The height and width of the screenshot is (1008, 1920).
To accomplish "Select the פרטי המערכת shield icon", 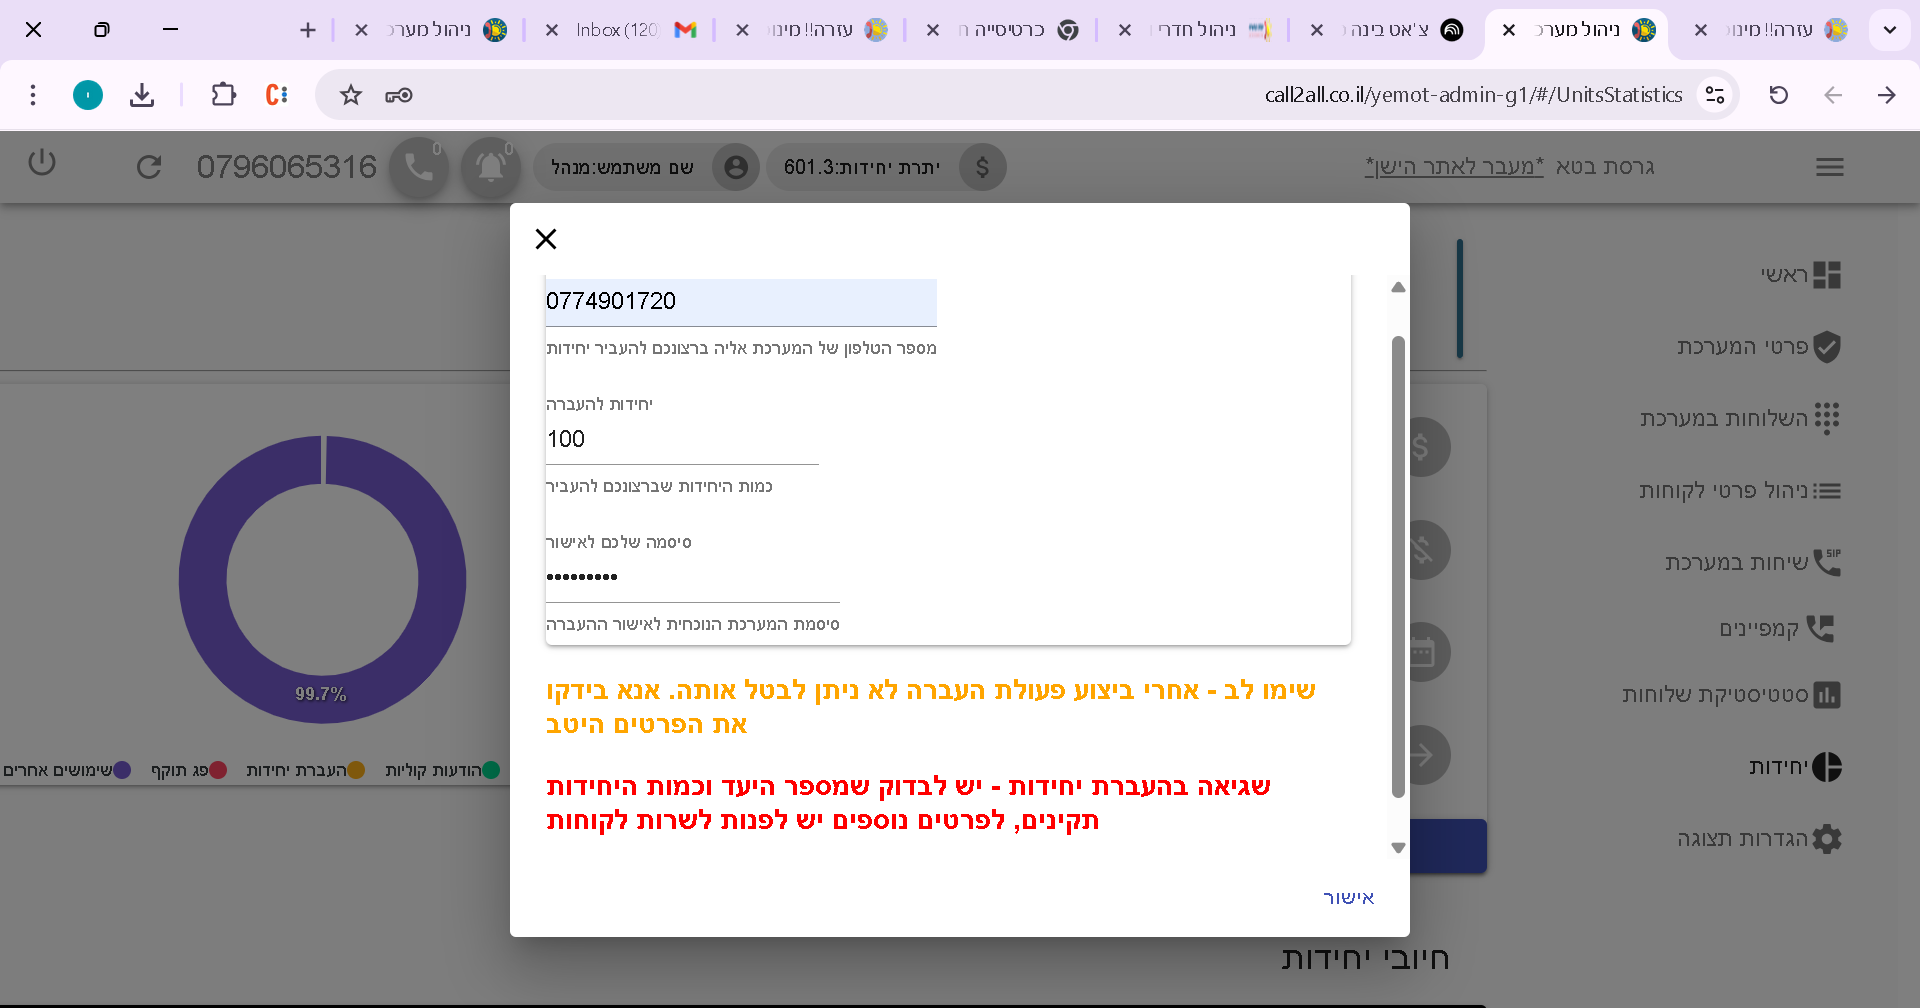I will (x=1828, y=346).
